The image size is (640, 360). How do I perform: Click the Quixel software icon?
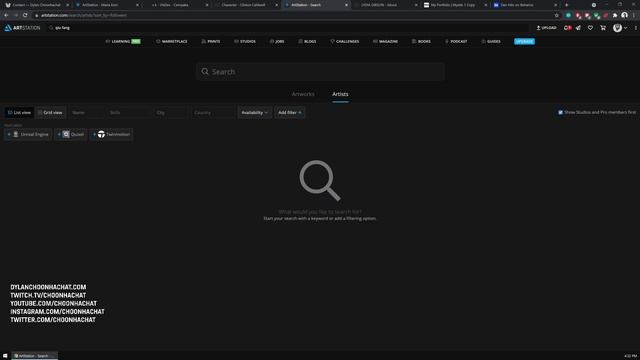66,134
